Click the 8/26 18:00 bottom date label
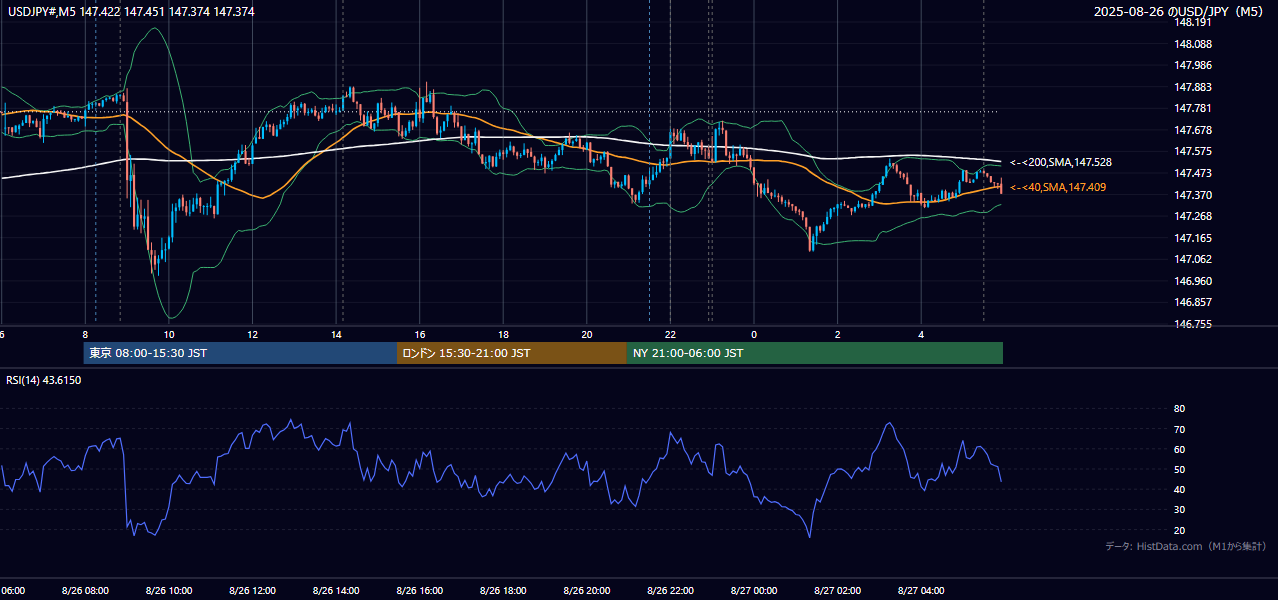The height and width of the screenshot is (600, 1278). tap(503, 591)
